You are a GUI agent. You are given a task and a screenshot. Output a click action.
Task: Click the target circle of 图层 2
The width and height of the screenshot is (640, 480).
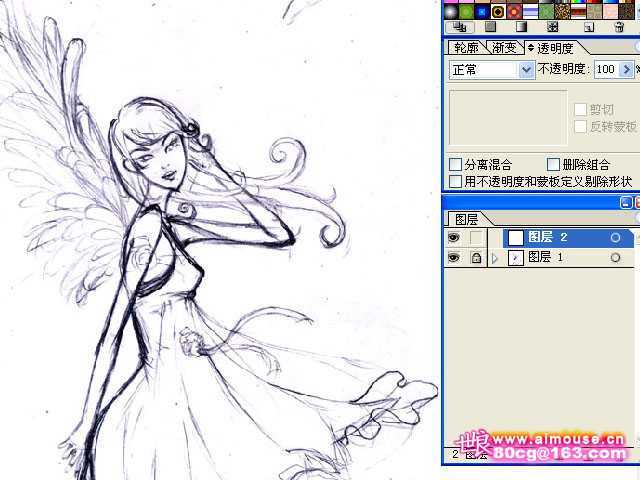tap(615, 238)
